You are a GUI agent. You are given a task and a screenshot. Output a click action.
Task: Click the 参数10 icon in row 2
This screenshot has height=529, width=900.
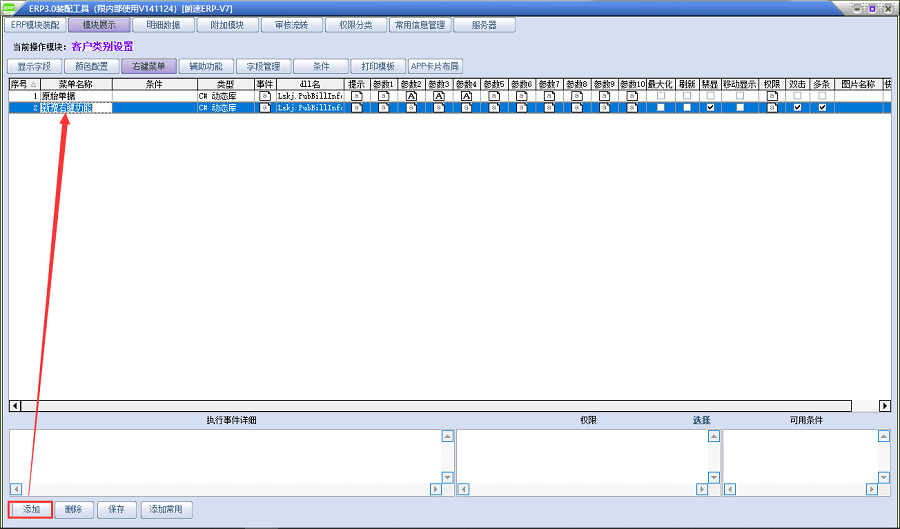[632, 108]
